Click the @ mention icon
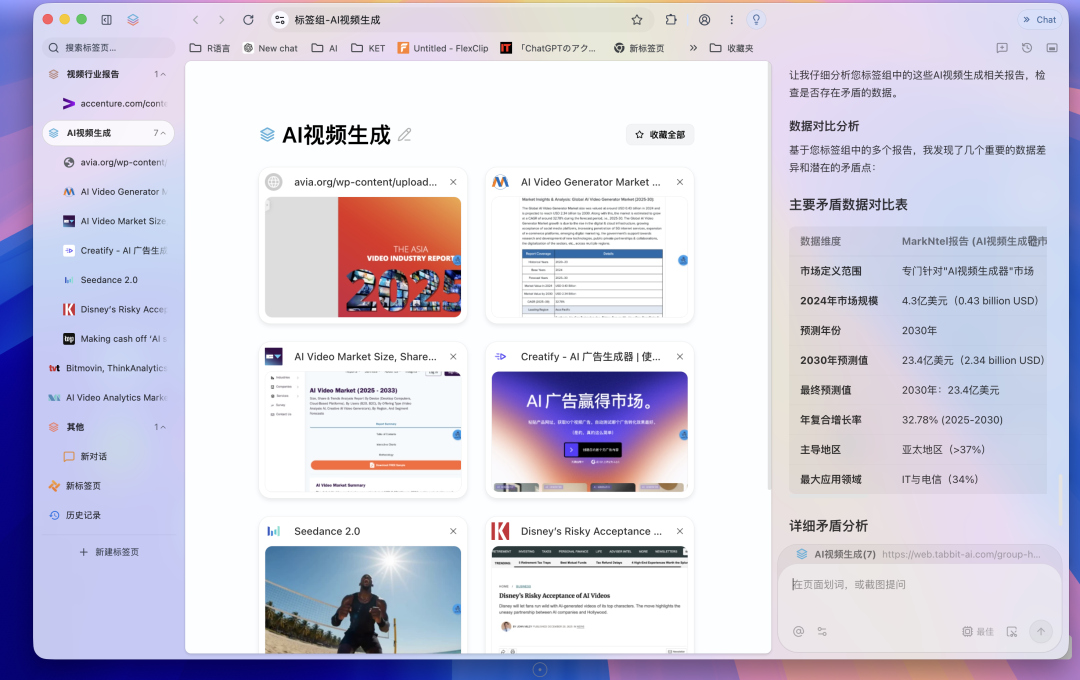The width and height of the screenshot is (1080, 680). (798, 631)
